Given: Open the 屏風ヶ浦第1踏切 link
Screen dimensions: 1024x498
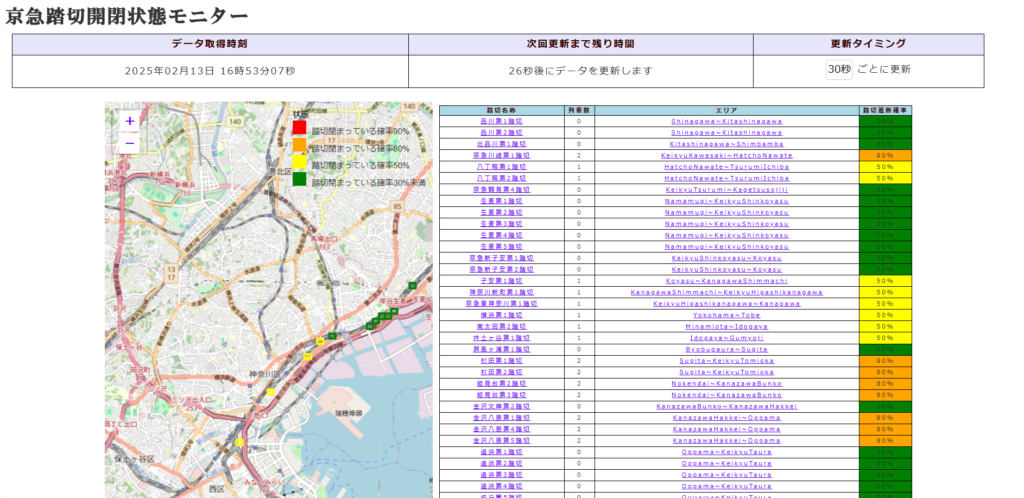Looking at the screenshot, I should click(x=502, y=349).
